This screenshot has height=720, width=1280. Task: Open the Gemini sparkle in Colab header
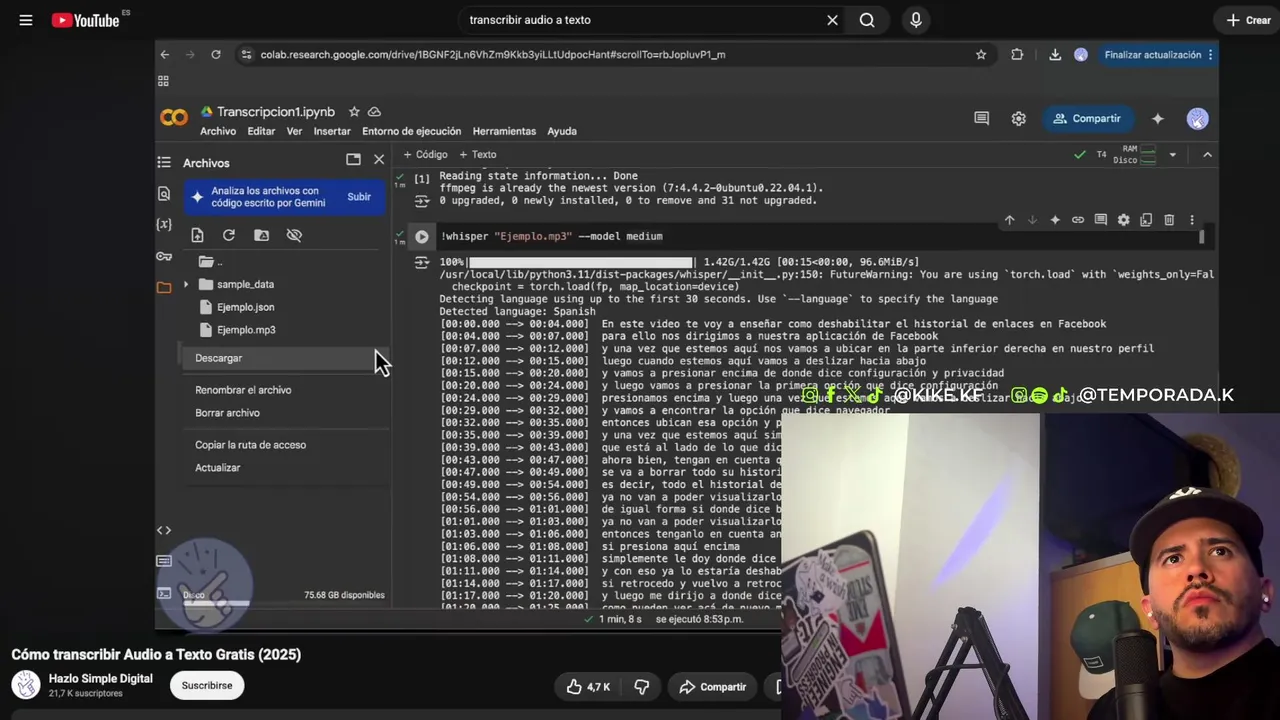[1158, 118]
